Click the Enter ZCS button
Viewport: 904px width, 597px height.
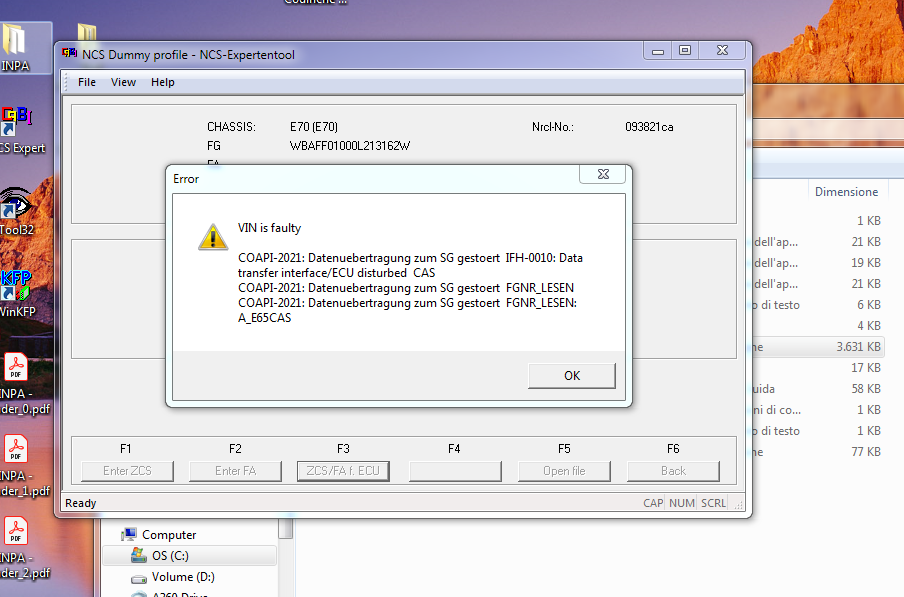[x=127, y=471]
